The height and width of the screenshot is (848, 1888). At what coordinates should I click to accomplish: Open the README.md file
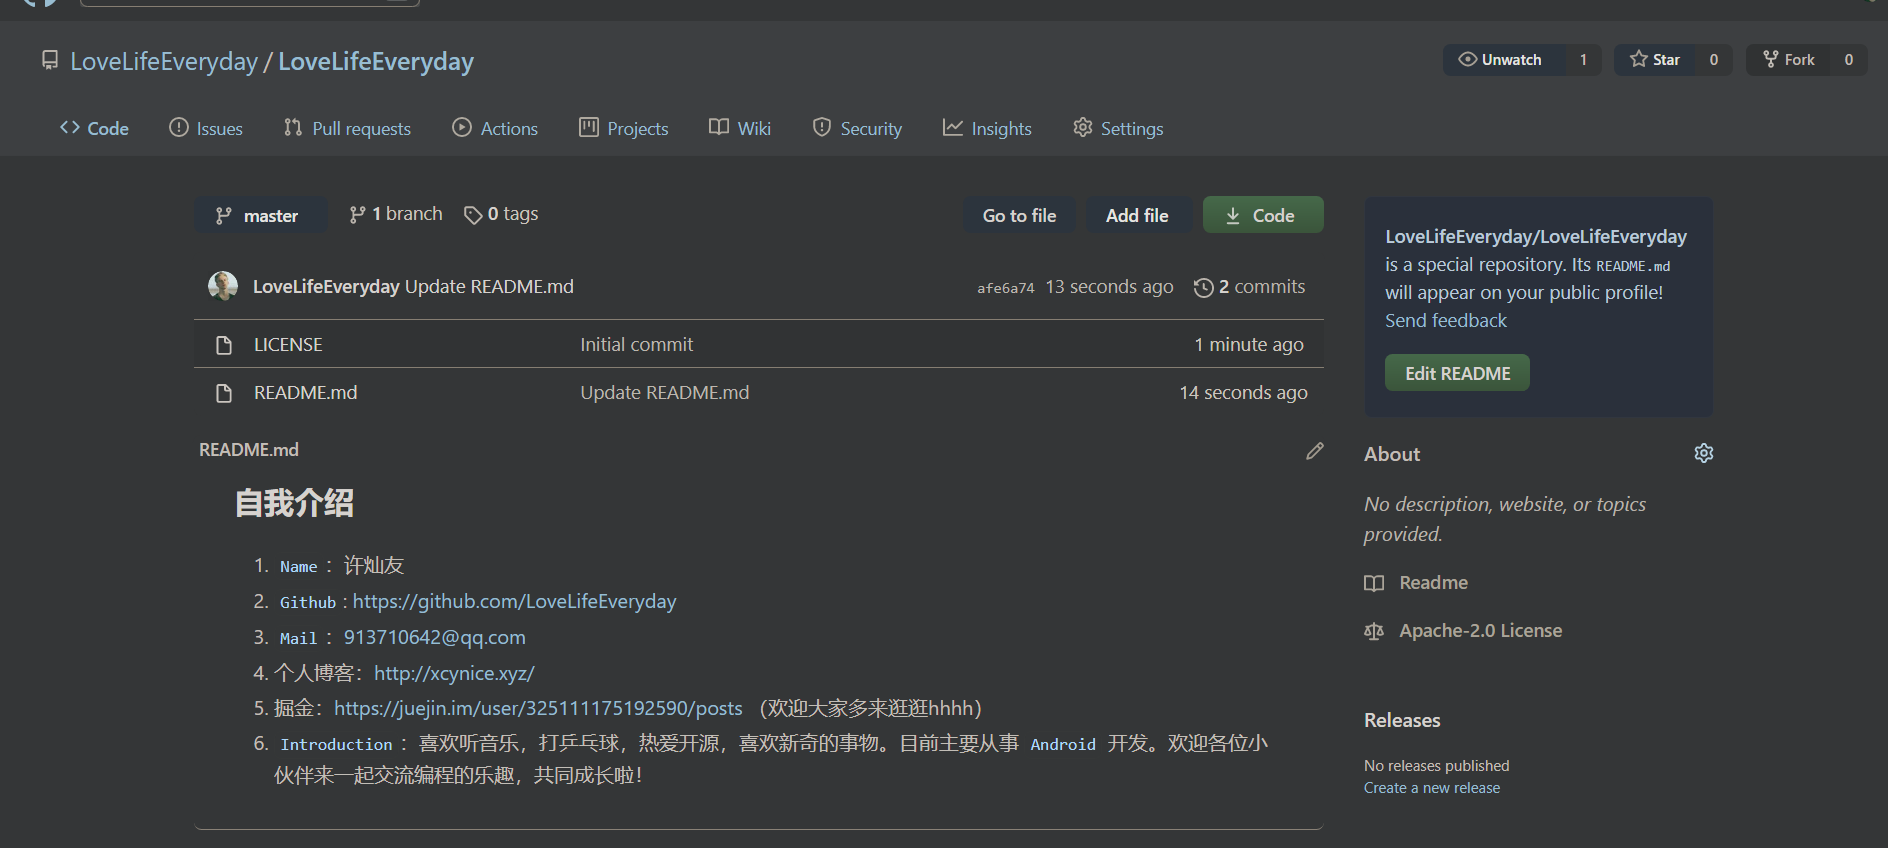pyautogui.click(x=305, y=393)
